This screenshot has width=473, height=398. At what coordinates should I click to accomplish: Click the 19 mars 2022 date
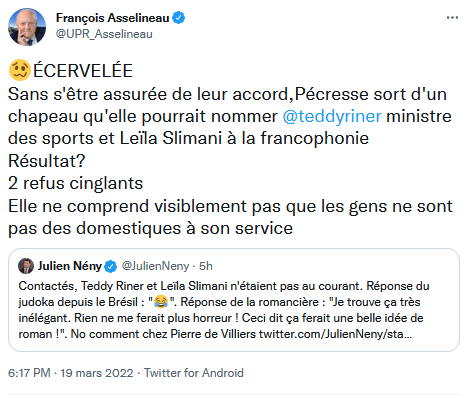[x=97, y=373]
